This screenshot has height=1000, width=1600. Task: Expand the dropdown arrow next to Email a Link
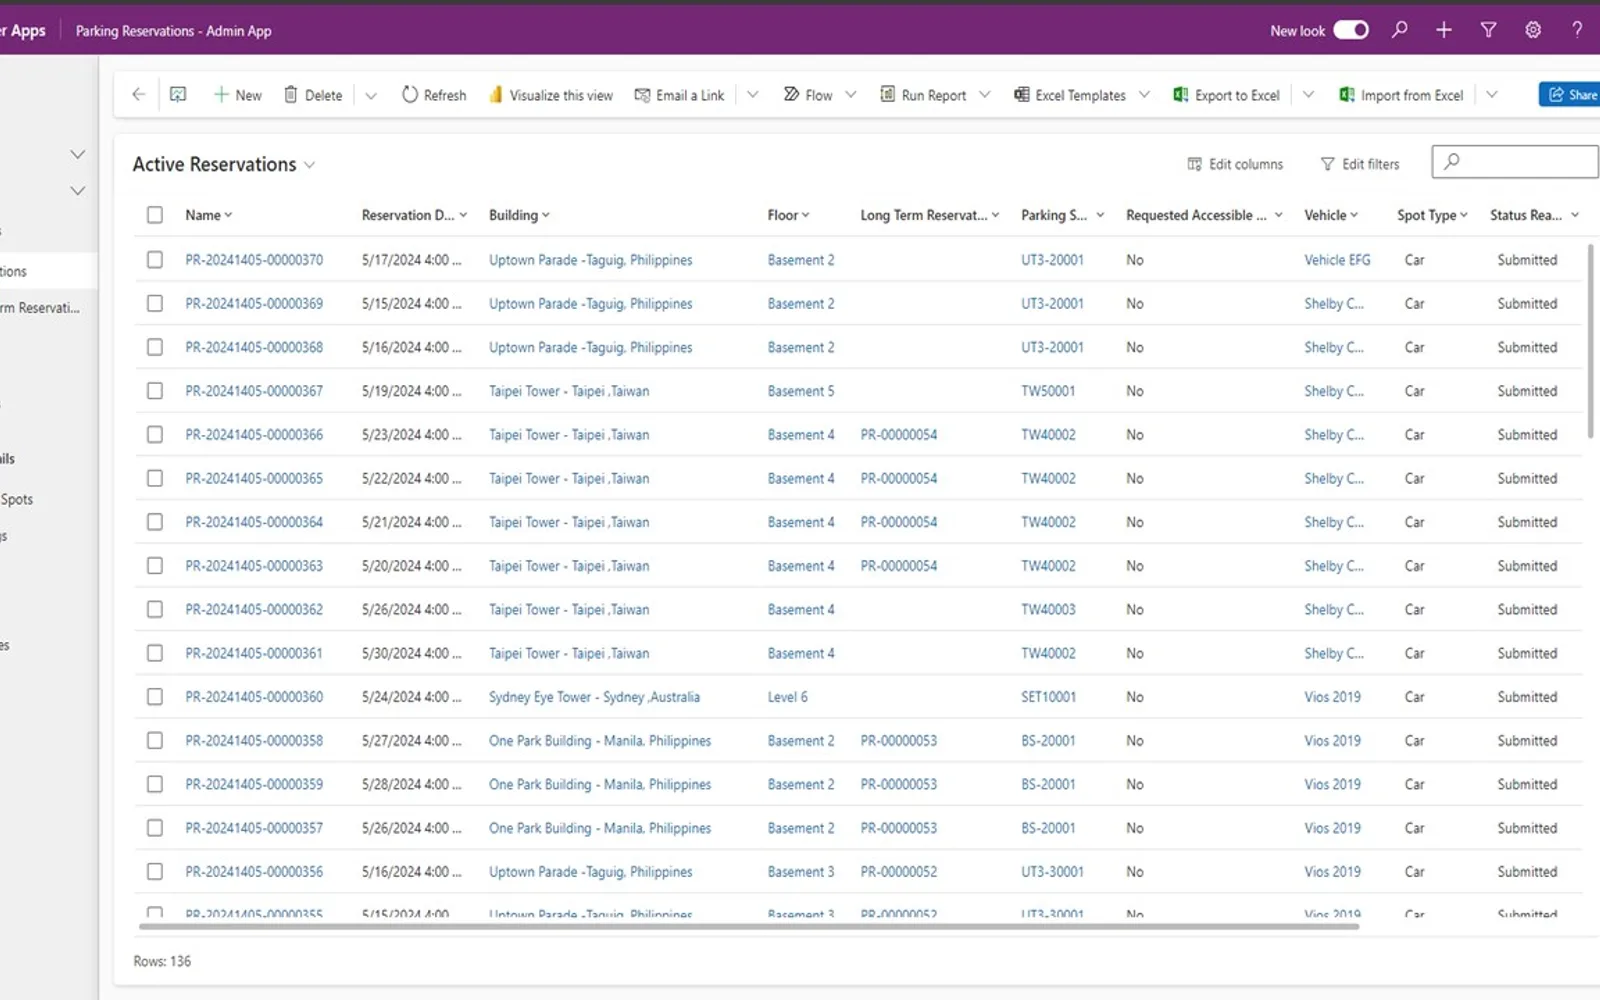click(753, 95)
